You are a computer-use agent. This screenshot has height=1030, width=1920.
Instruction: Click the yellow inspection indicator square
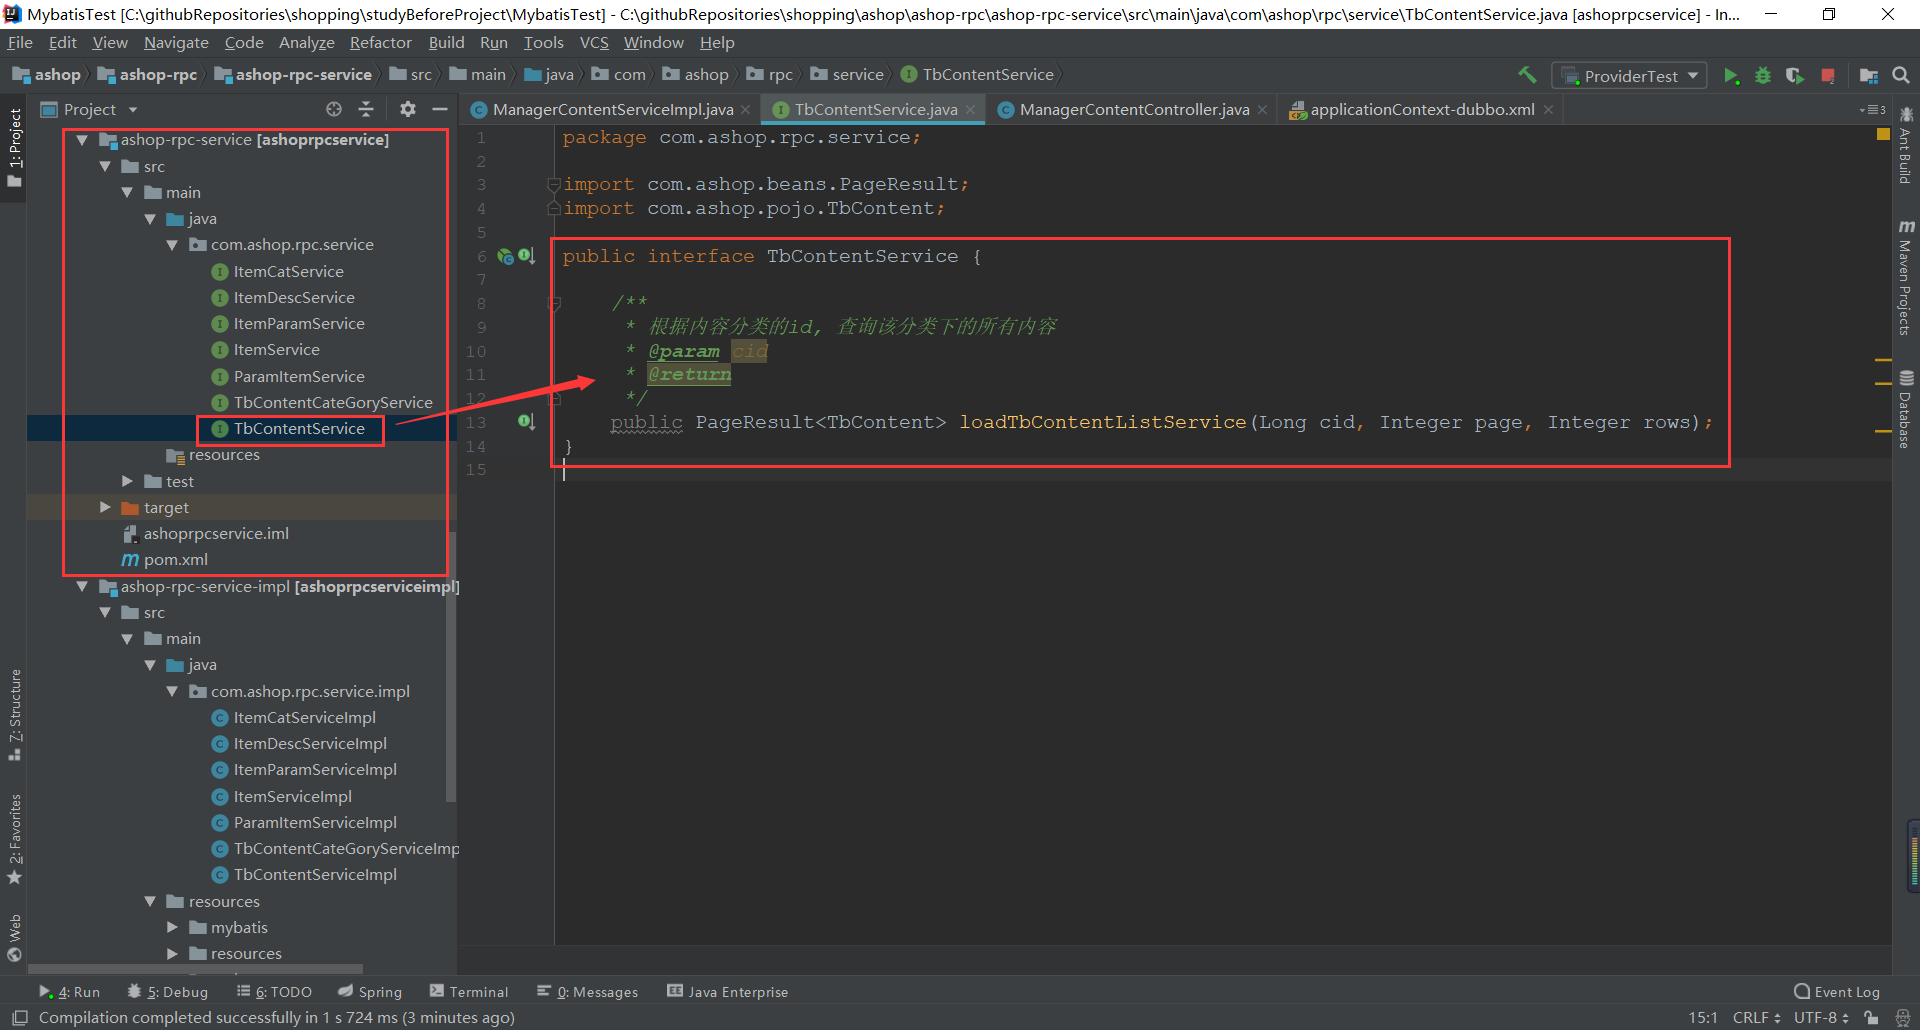tap(1883, 134)
